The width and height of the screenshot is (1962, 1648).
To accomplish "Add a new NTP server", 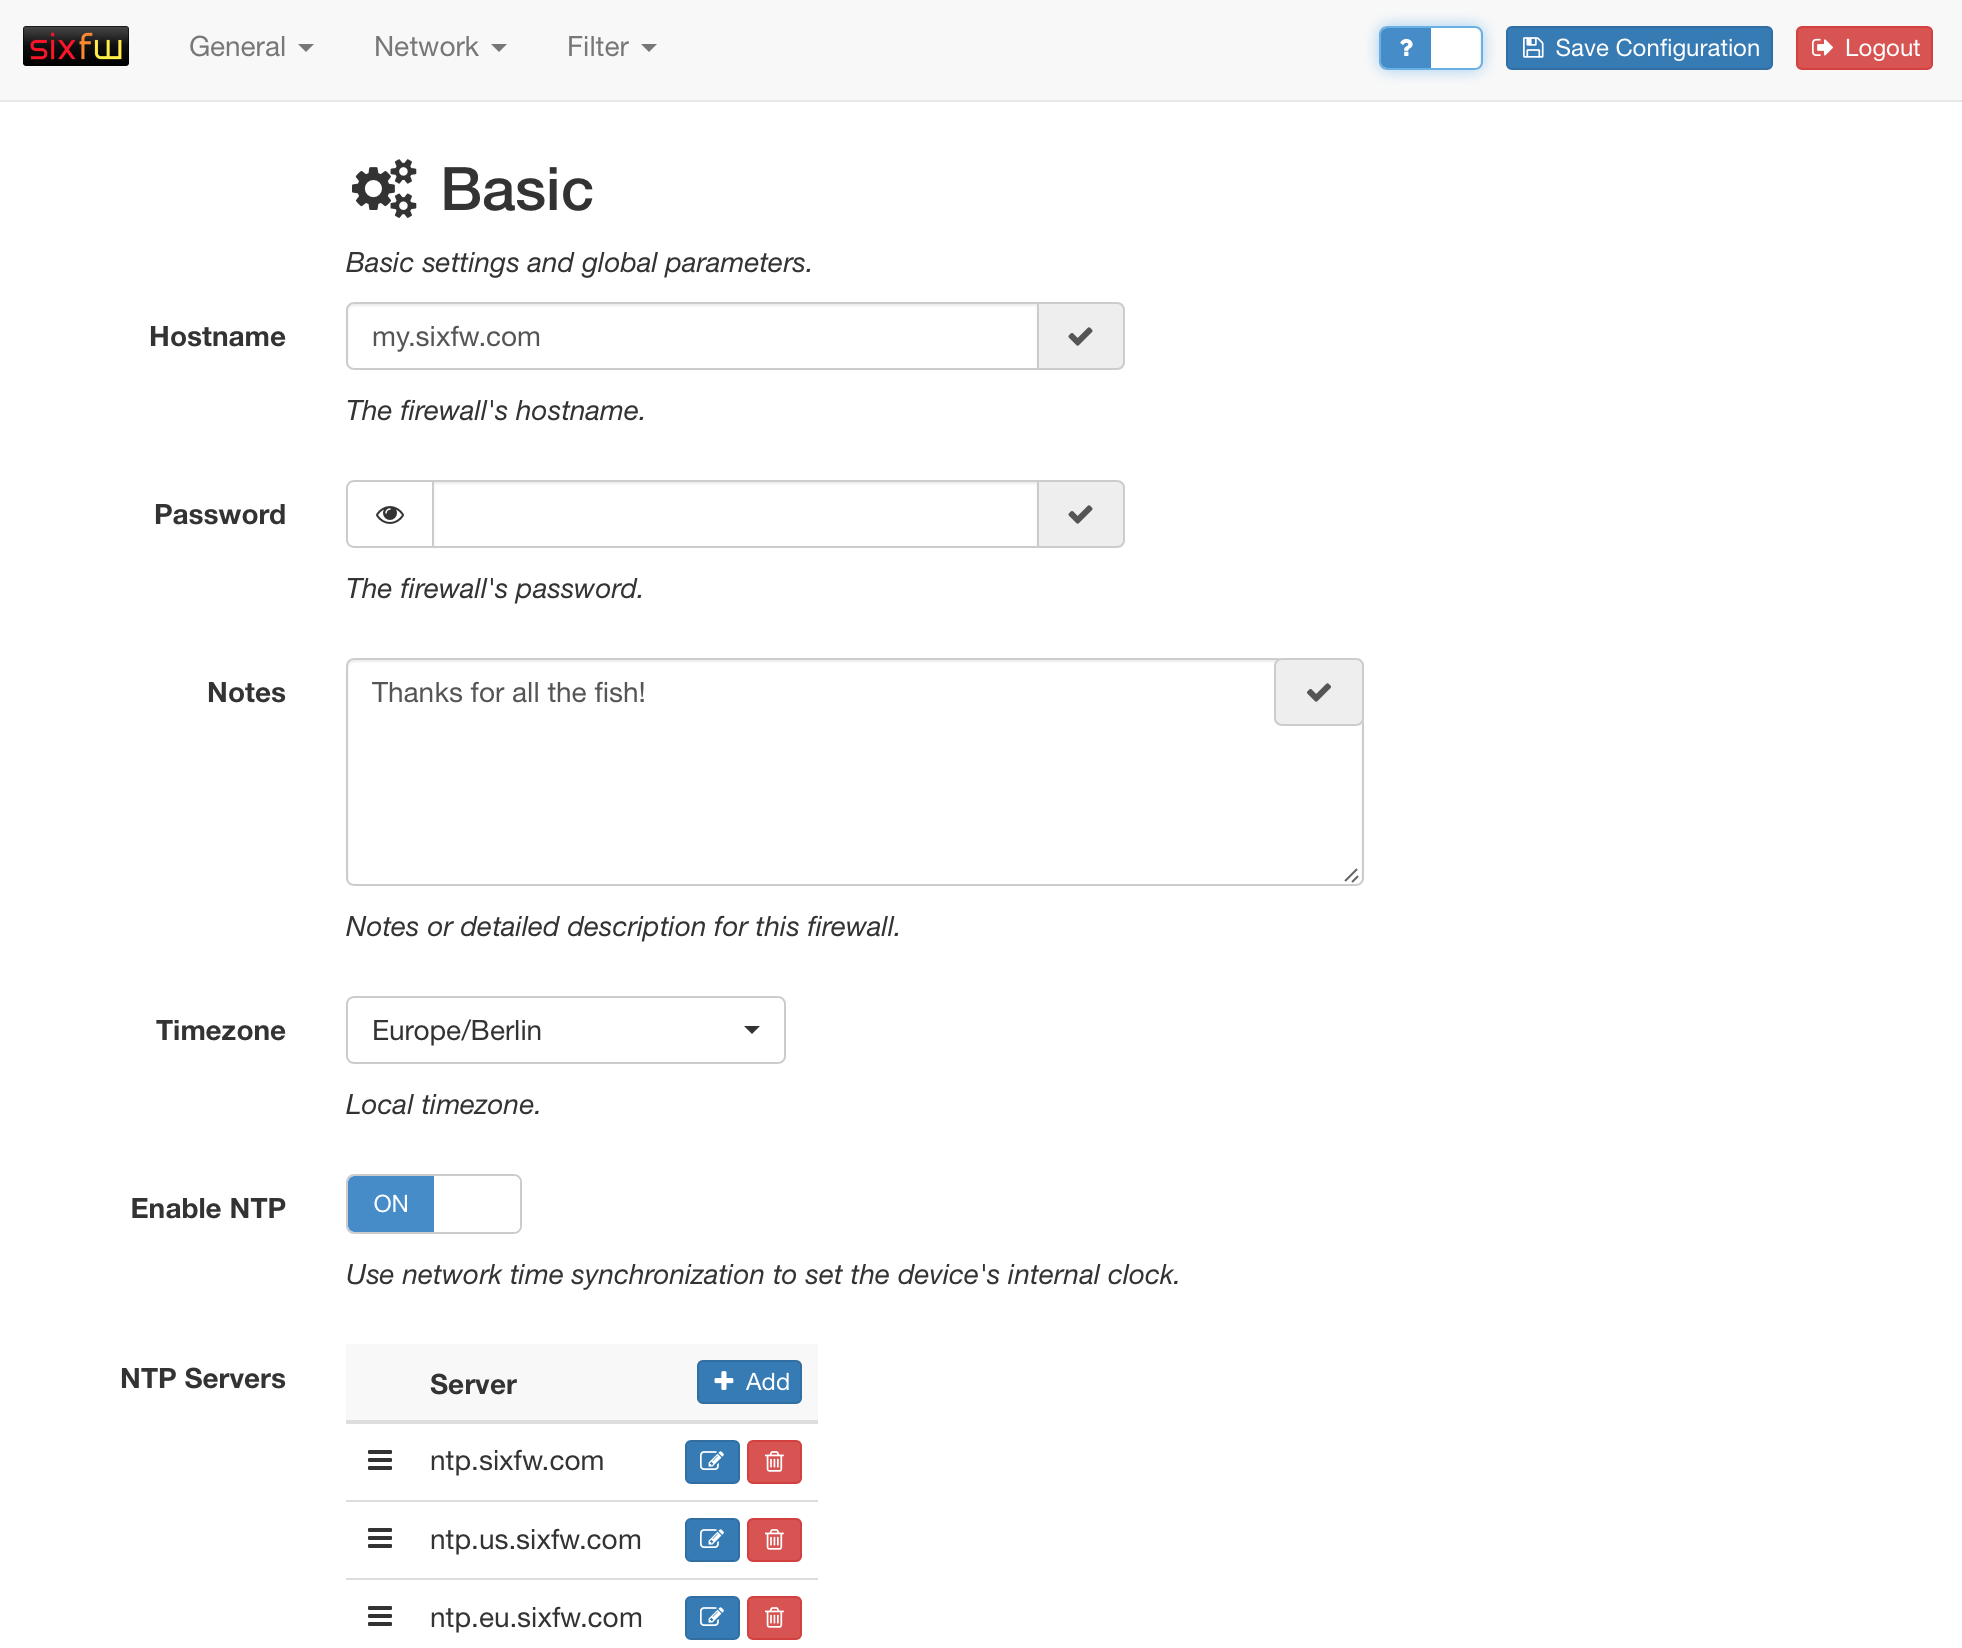I will (x=749, y=1382).
